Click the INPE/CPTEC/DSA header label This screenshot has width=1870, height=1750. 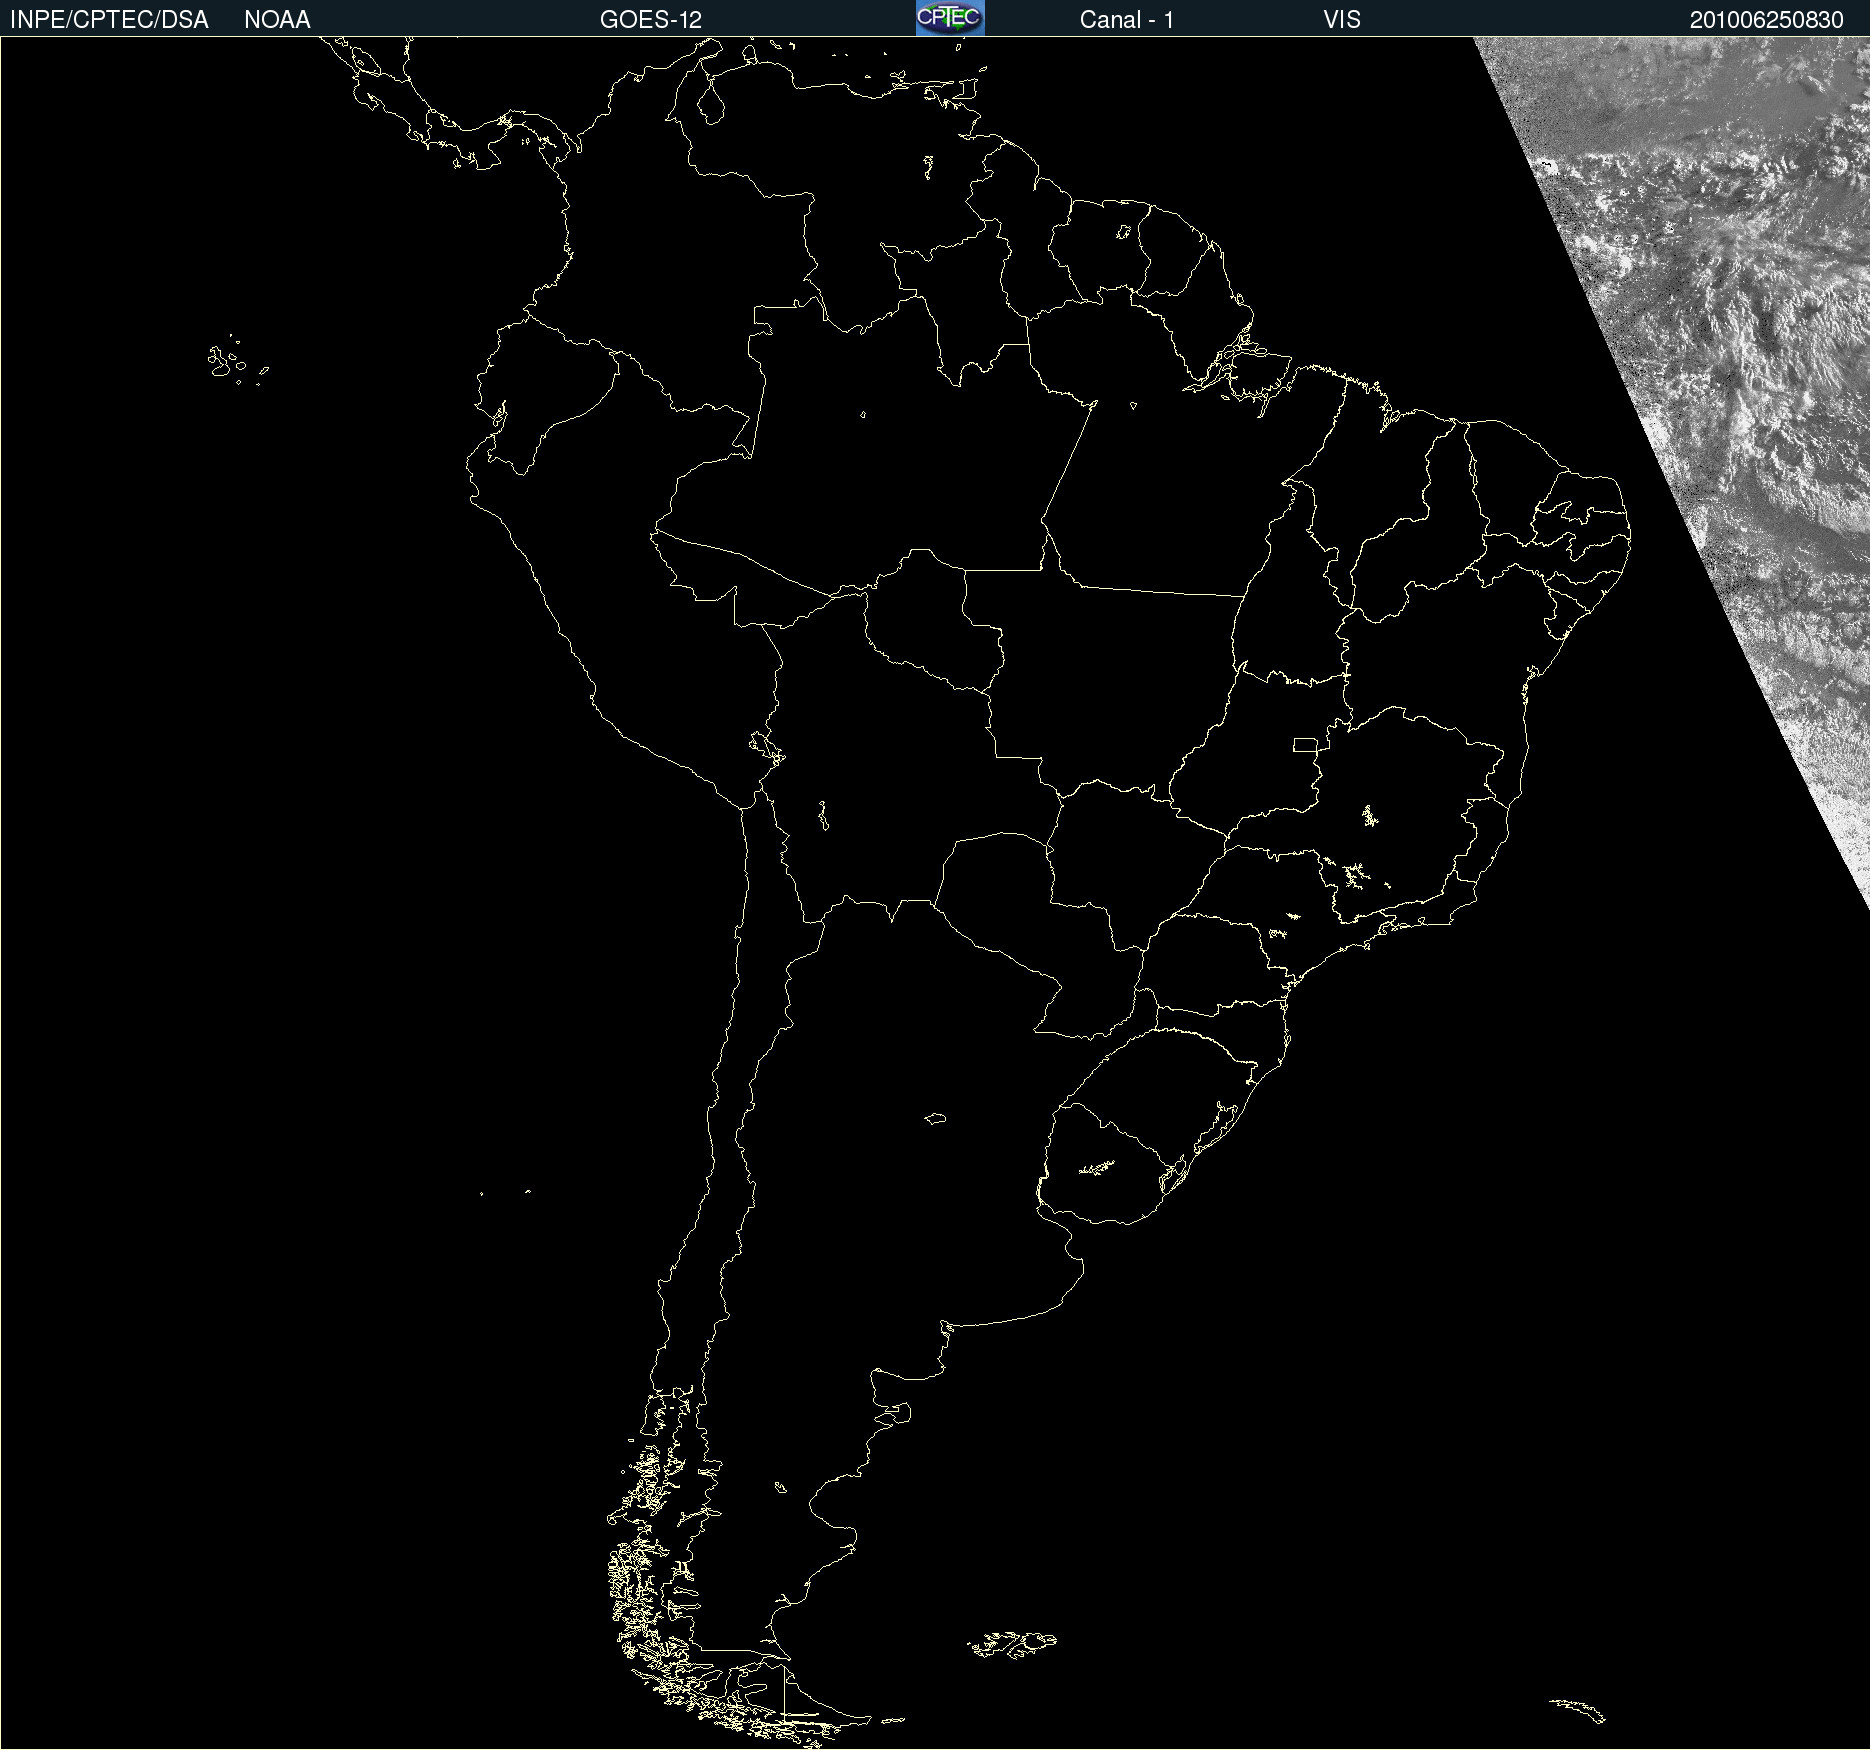tap(109, 20)
